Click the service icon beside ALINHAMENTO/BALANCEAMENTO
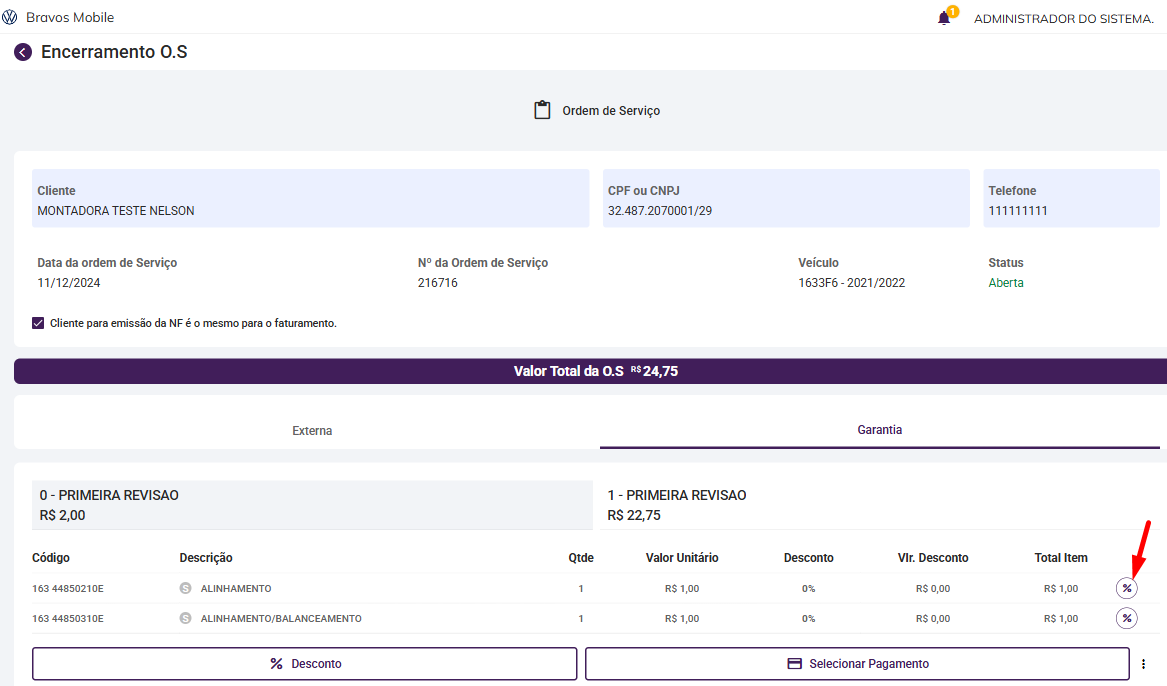Screen dimensions: 1167x686 (x=185, y=618)
